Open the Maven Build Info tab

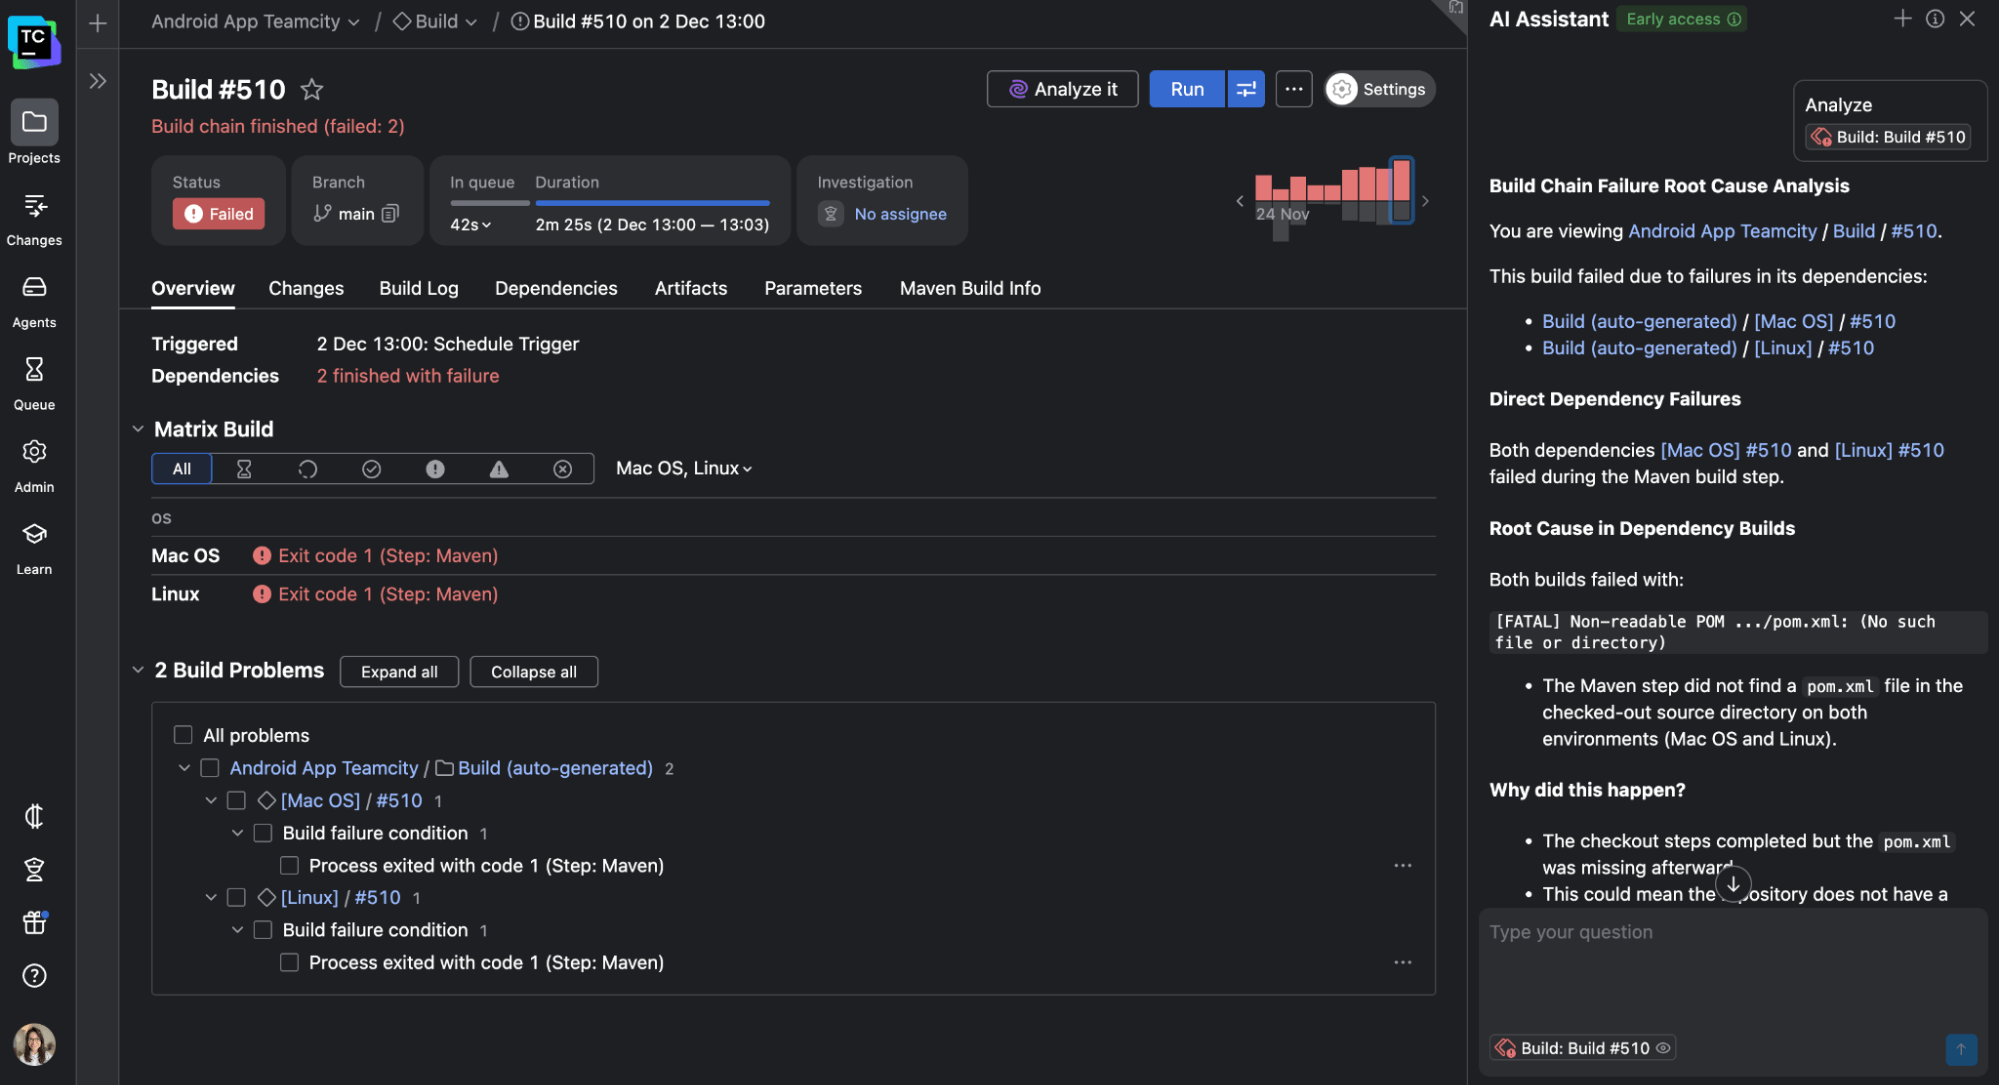pyautogui.click(x=970, y=288)
